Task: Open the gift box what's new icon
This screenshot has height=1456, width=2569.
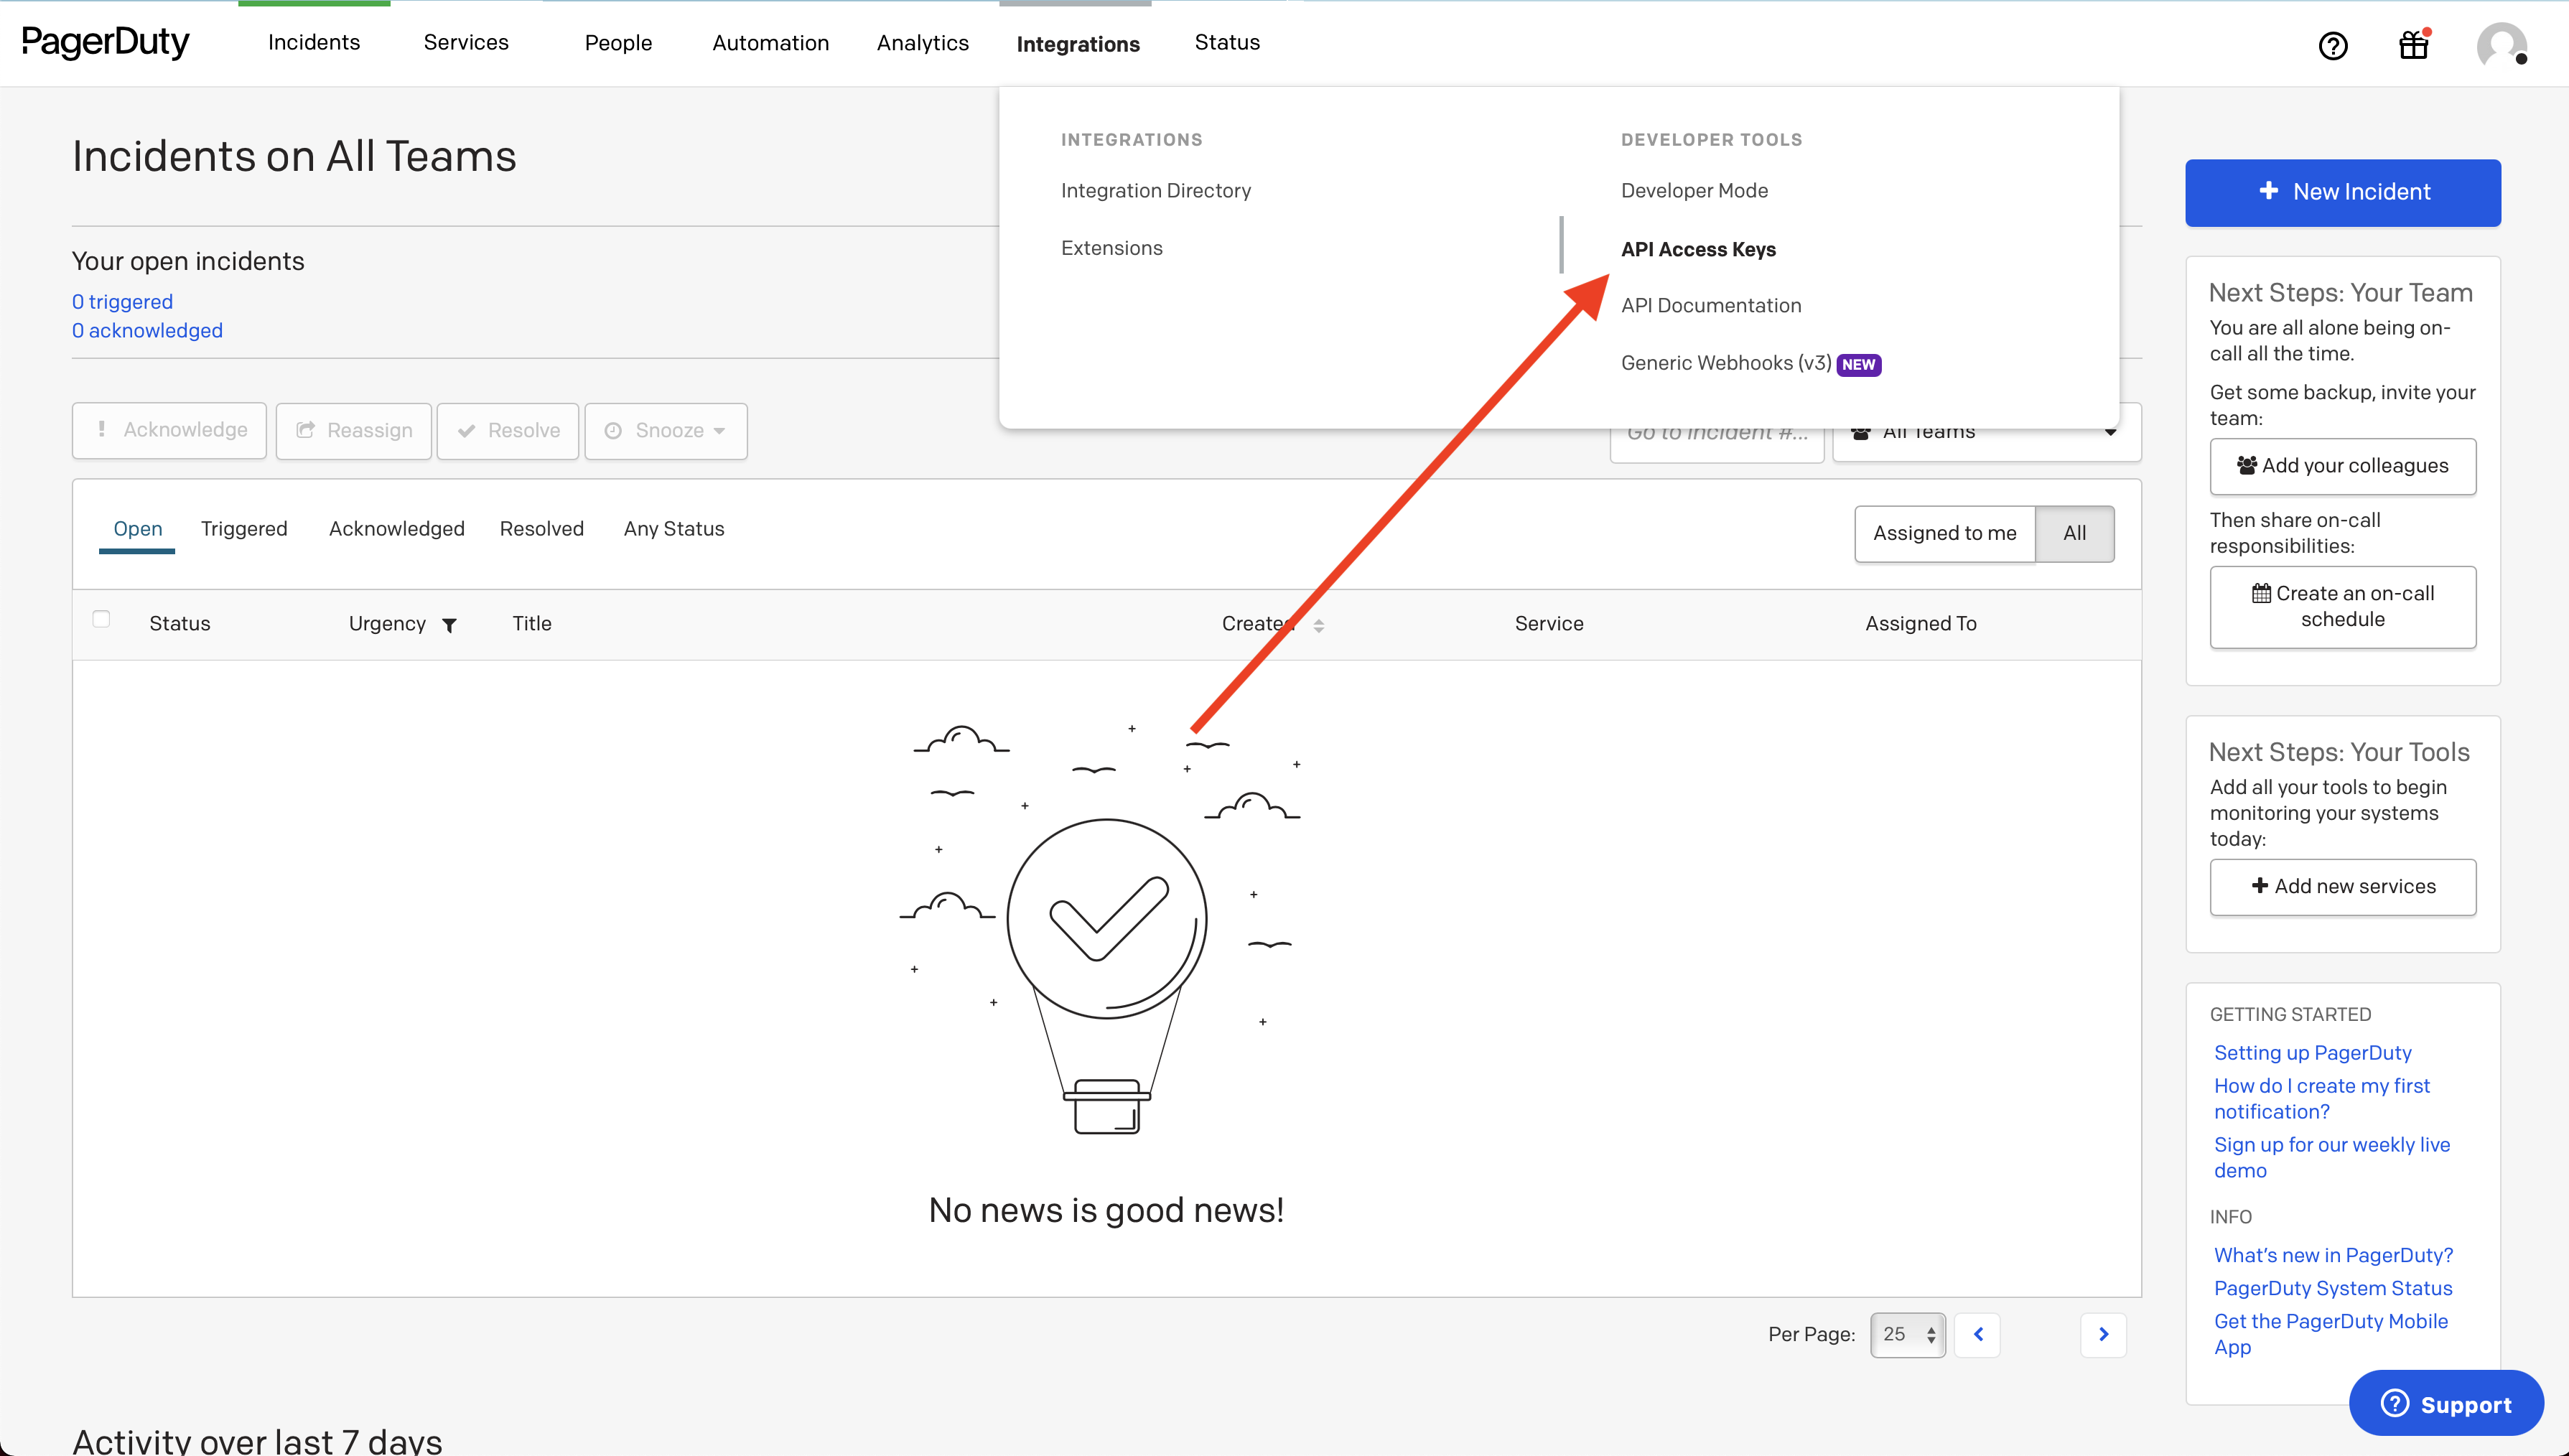Action: click(x=2413, y=45)
